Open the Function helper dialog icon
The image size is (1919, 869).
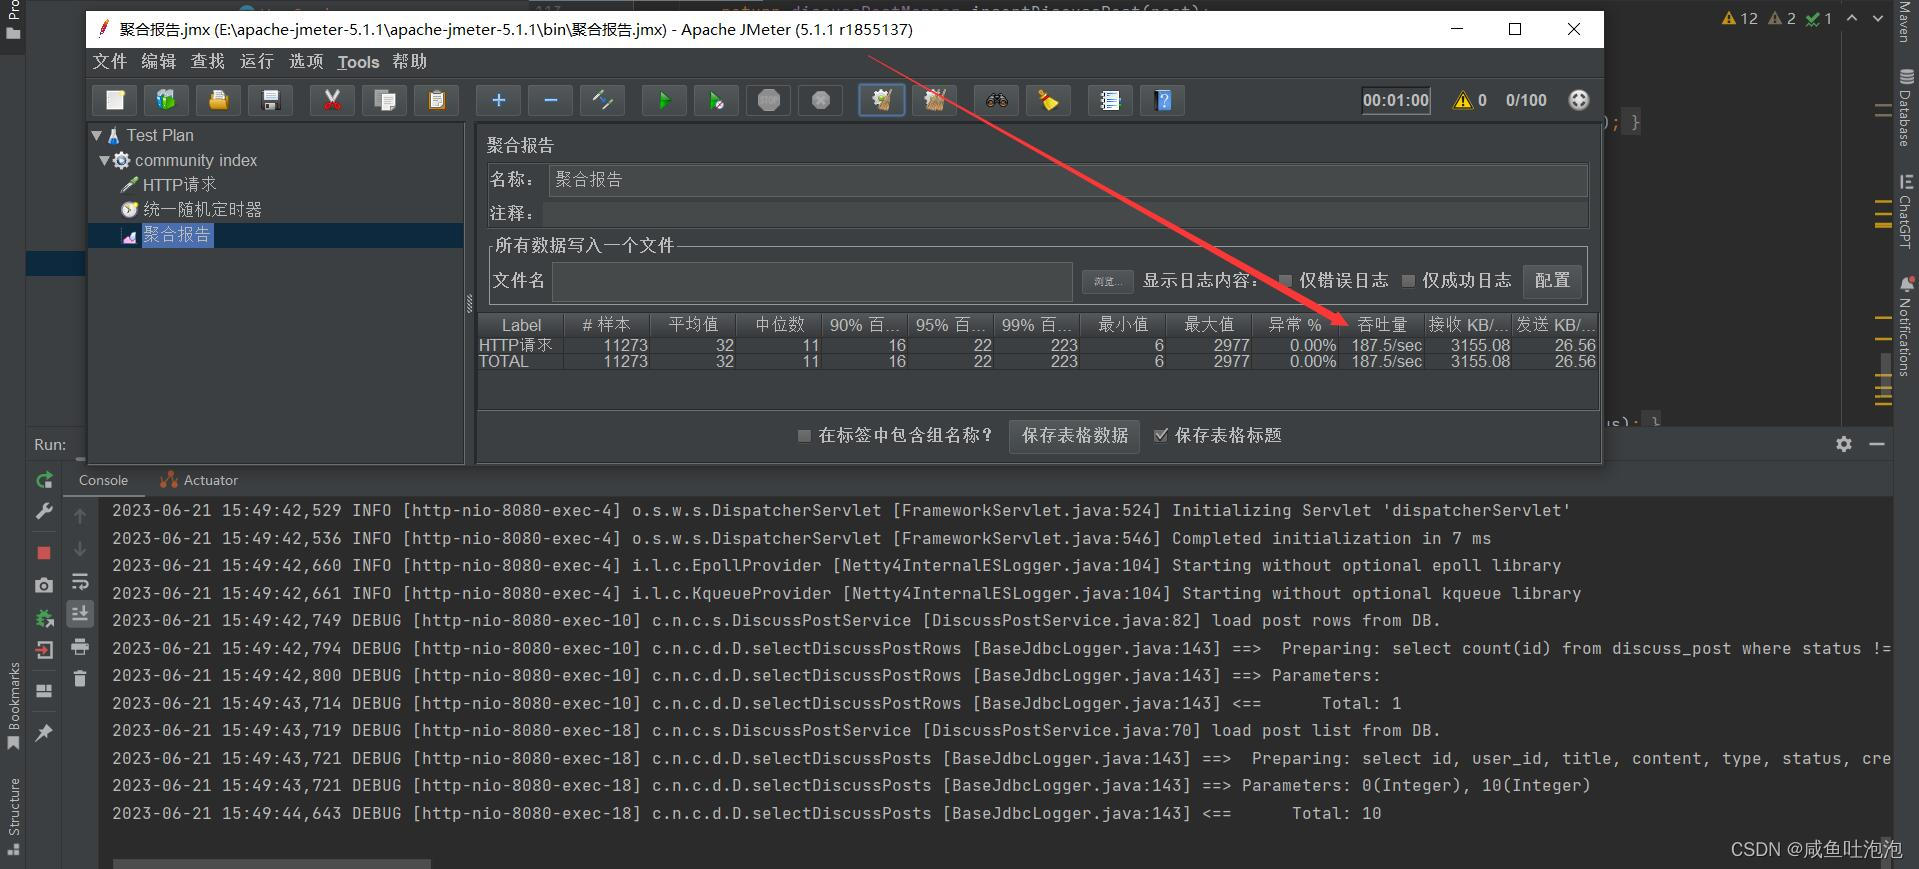(x=1110, y=100)
